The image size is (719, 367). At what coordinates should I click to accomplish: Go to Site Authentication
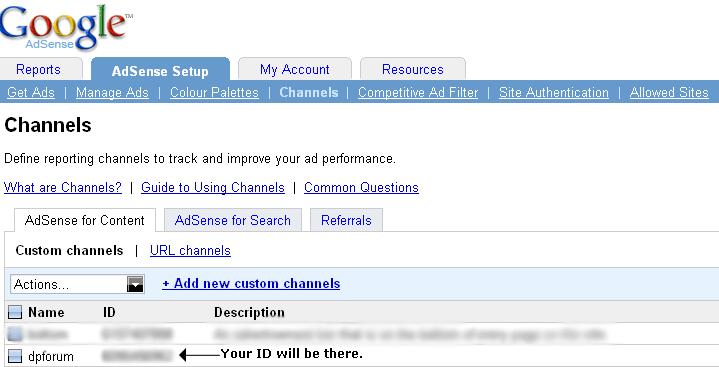pos(554,92)
